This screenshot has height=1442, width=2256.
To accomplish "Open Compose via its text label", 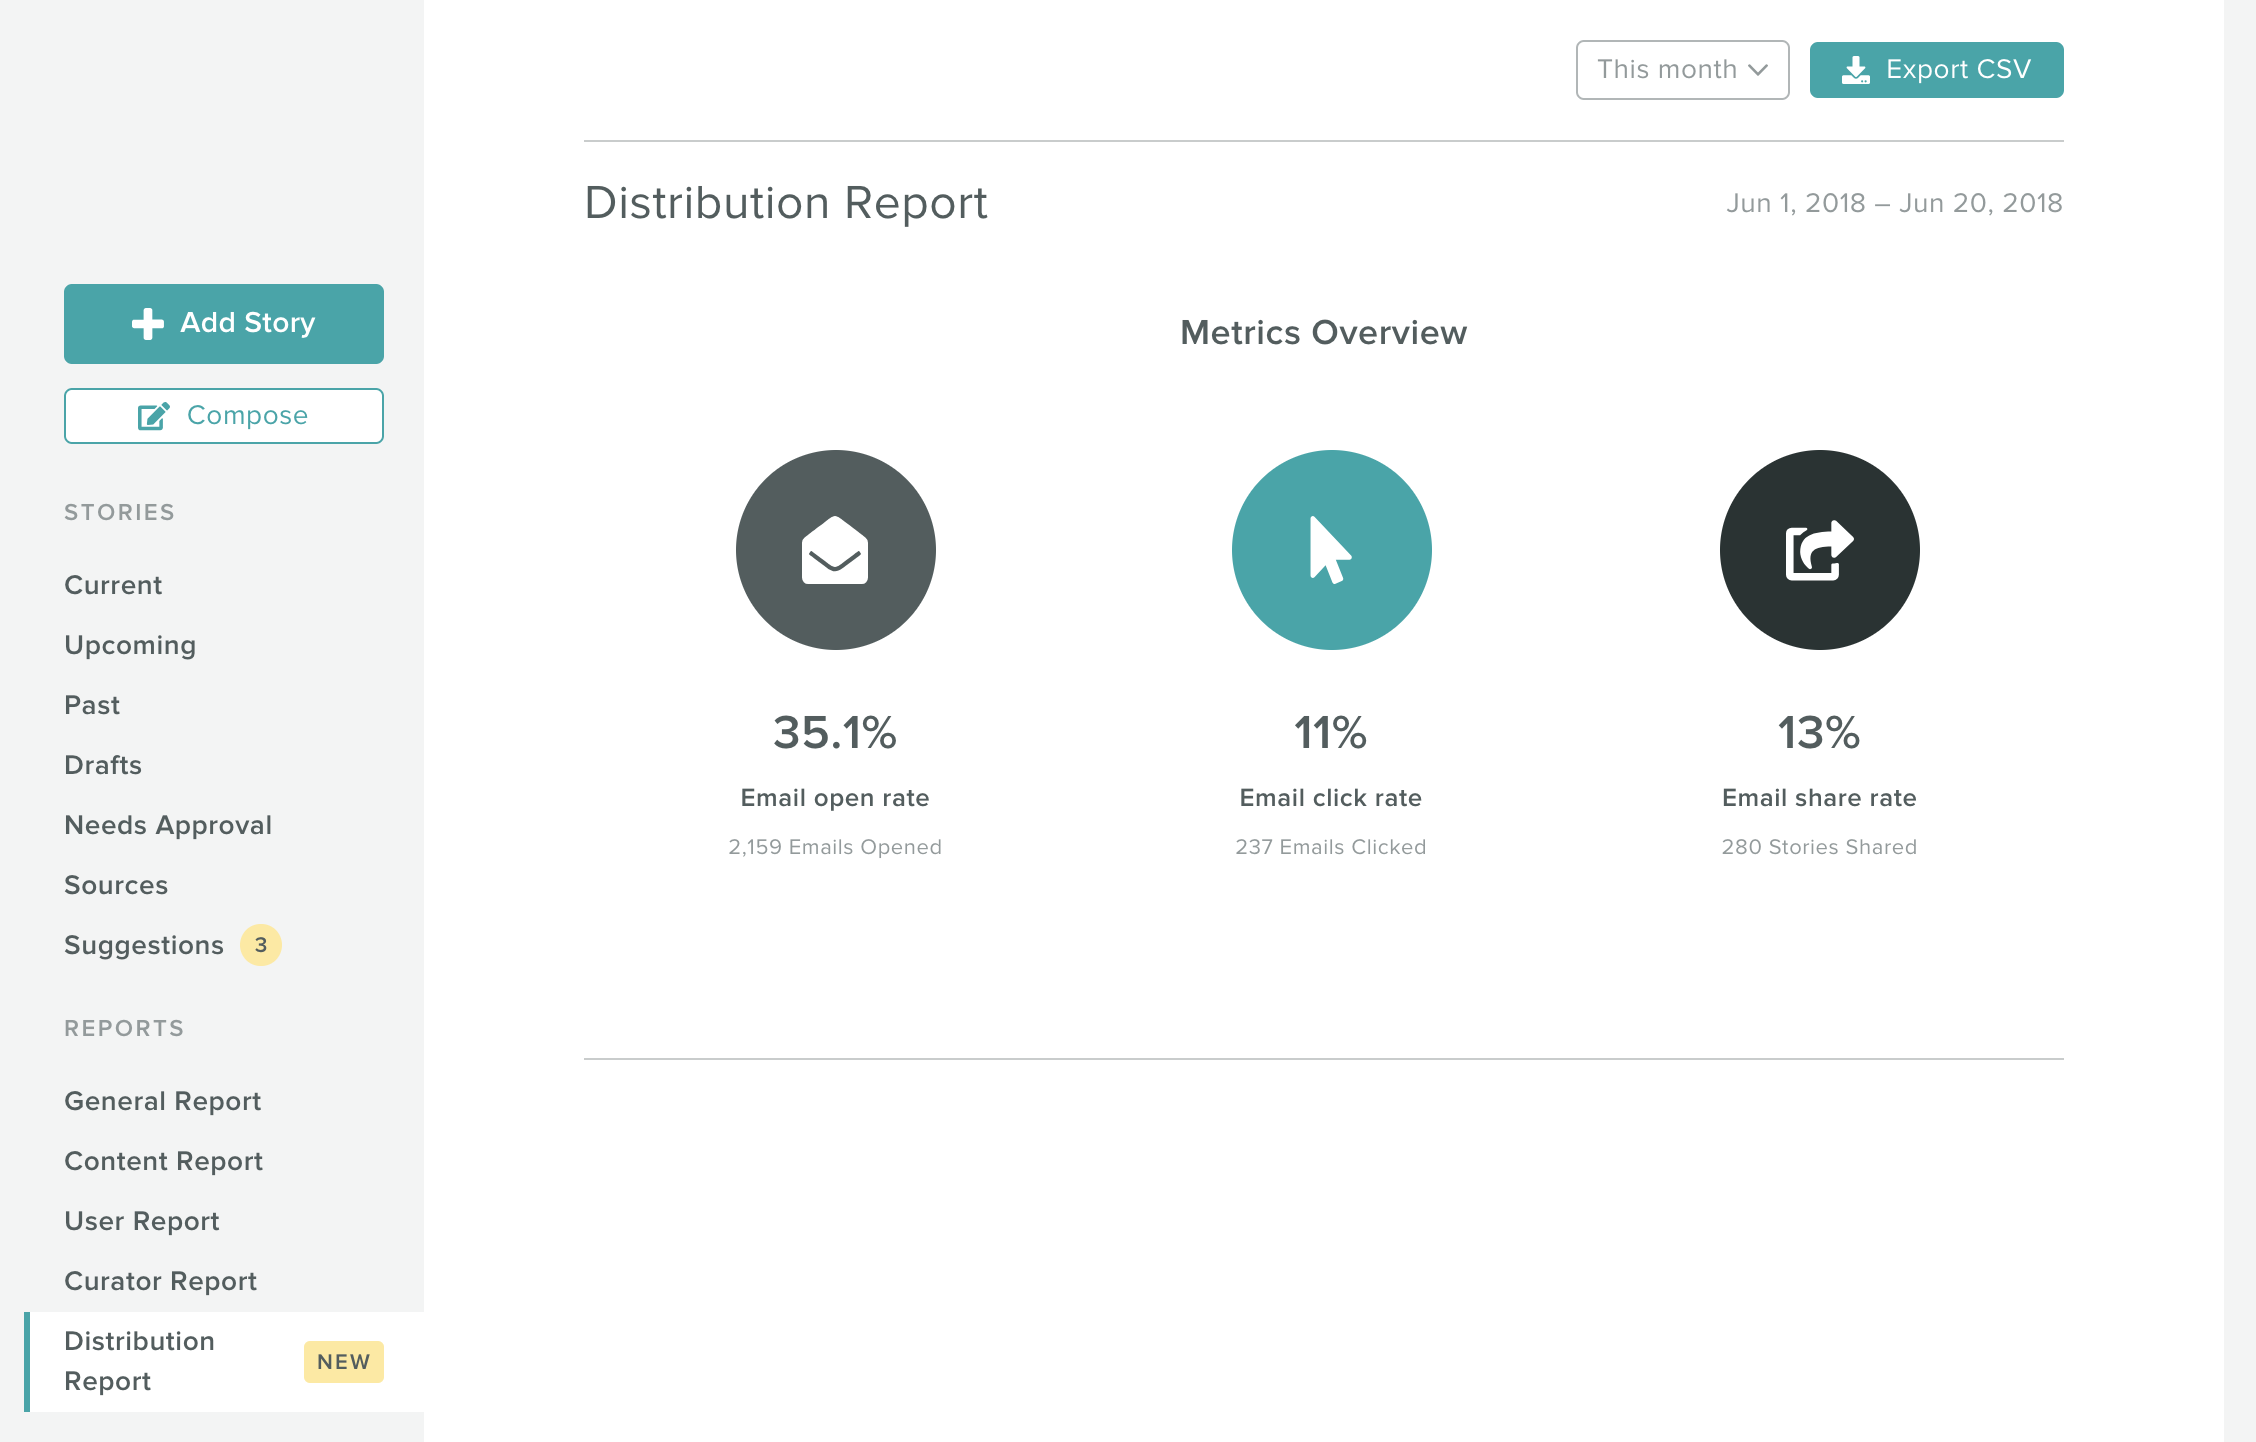I will tap(248, 415).
